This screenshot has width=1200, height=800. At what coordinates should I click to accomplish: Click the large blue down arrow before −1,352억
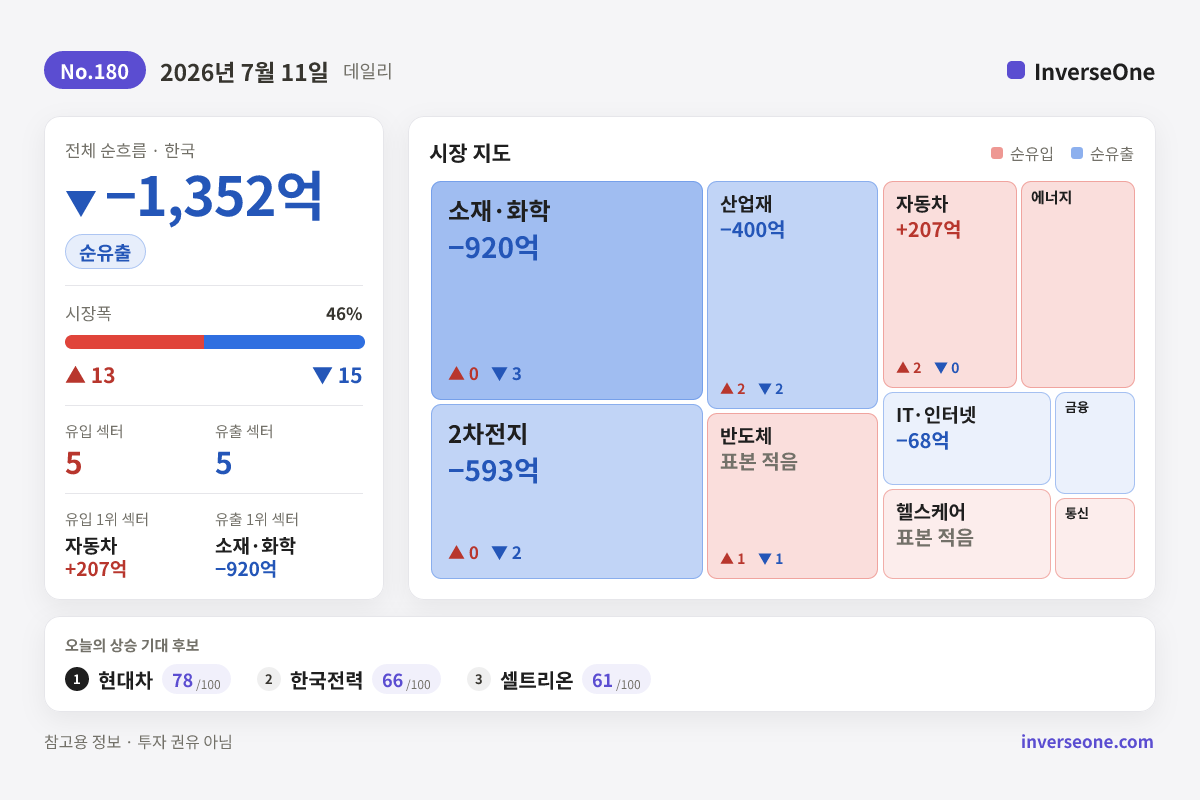[x=80, y=203]
